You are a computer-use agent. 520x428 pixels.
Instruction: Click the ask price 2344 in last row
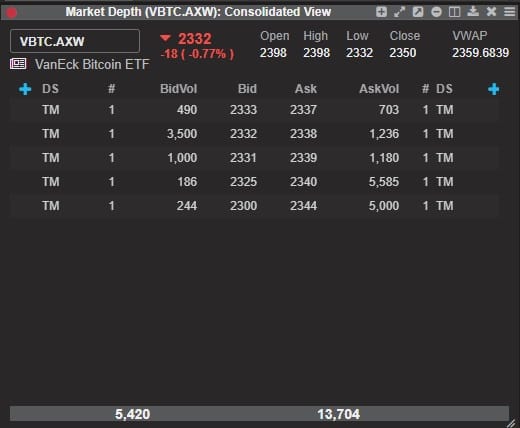coord(303,206)
